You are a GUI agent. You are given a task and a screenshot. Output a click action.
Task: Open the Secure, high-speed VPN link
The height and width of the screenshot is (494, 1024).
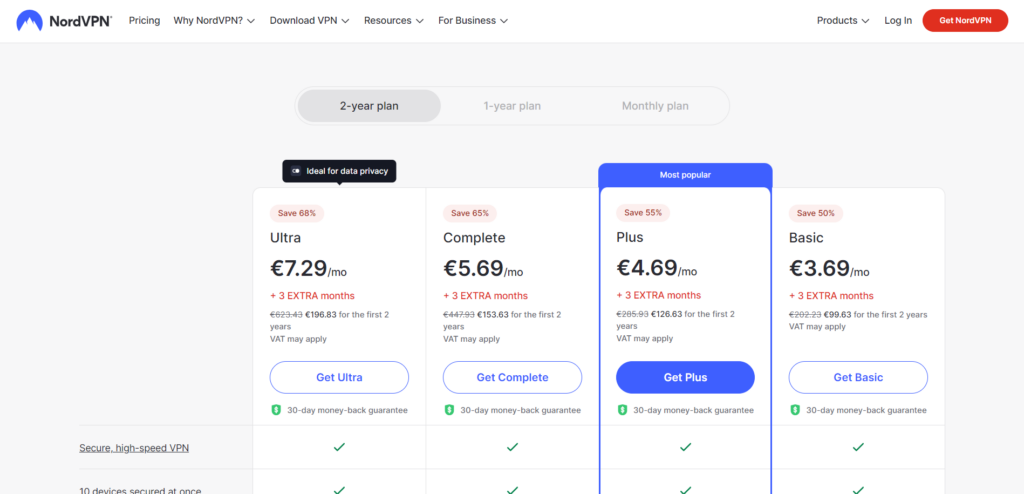point(134,448)
